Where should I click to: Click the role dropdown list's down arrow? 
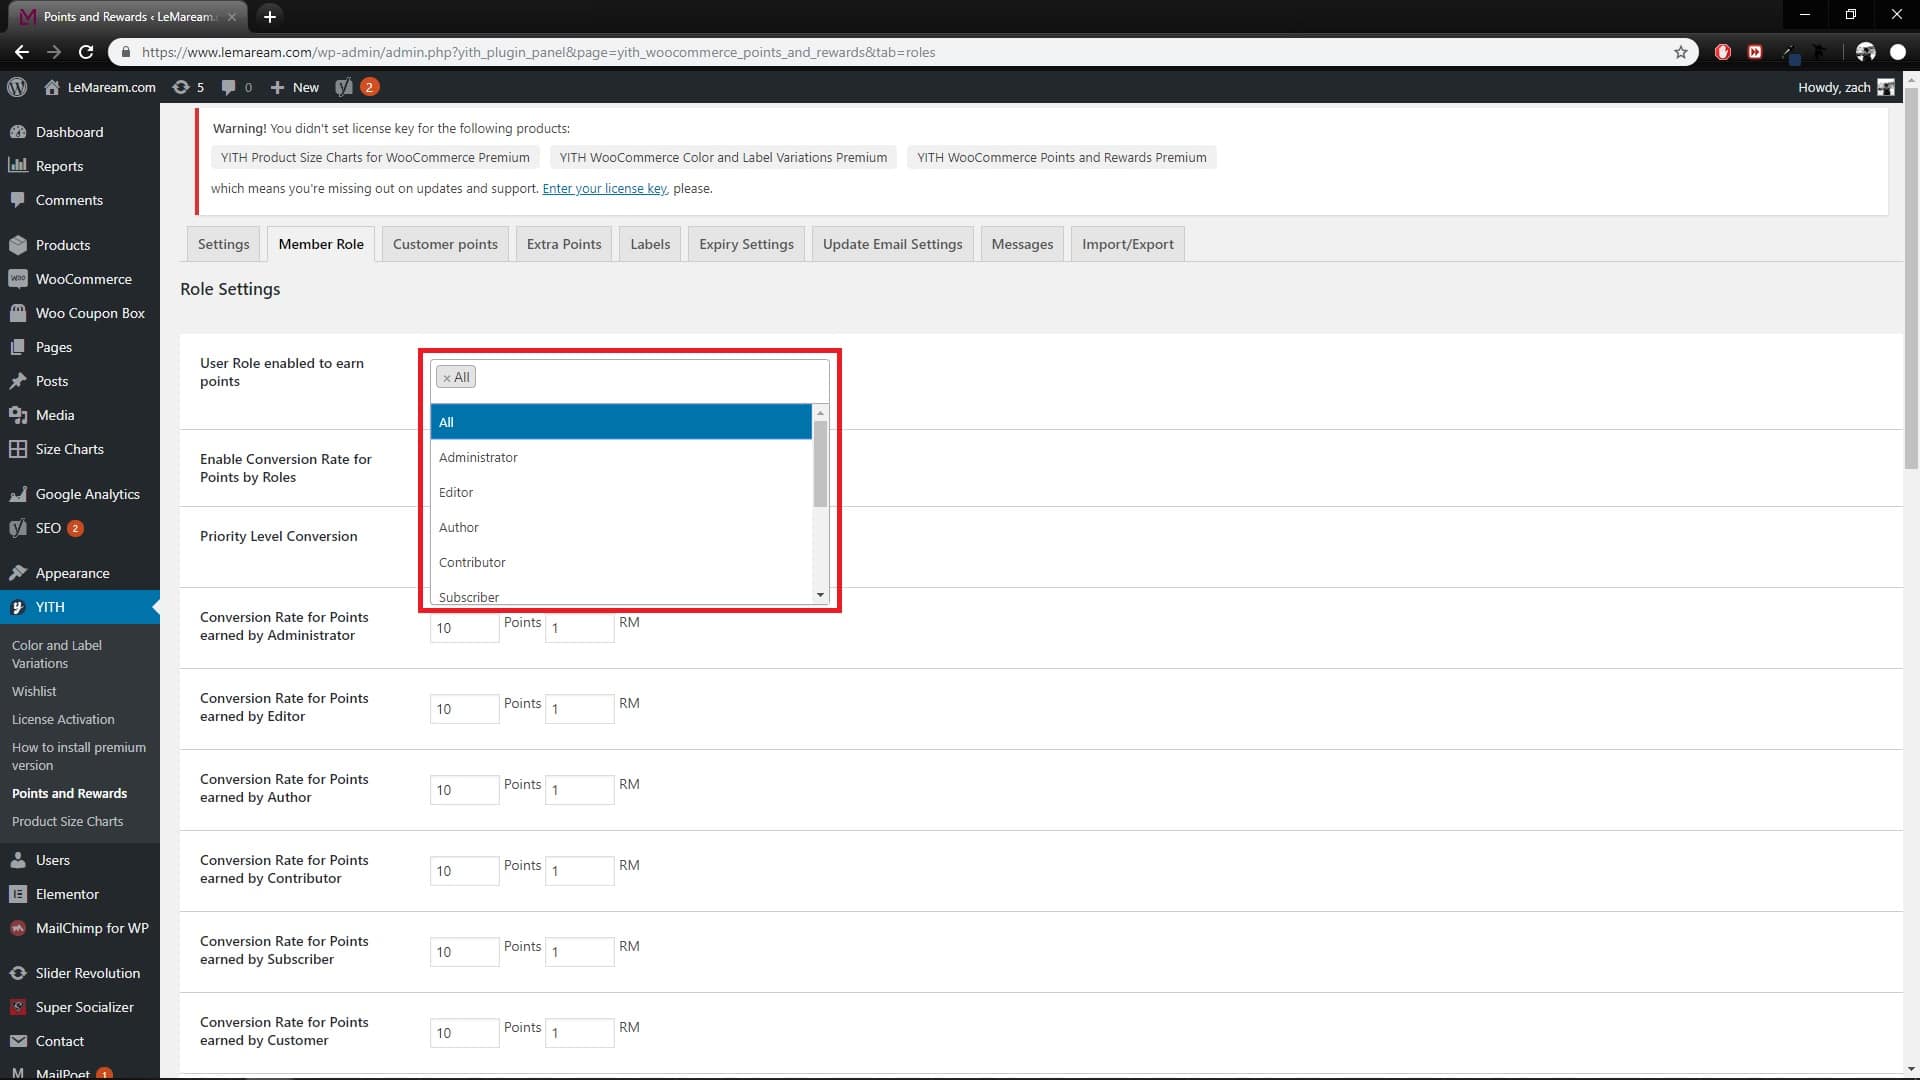pos(820,595)
